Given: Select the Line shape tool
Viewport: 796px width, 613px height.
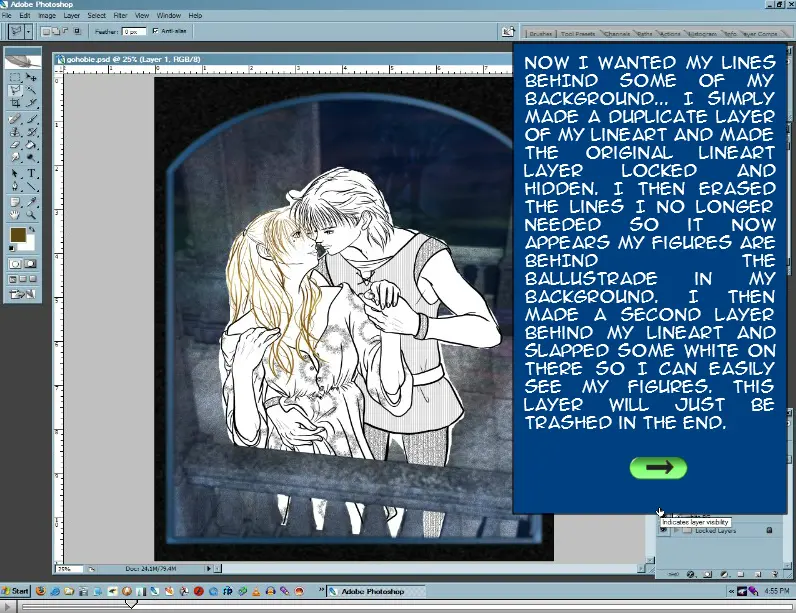Looking at the screenshot, I should [x=31, y=187].
